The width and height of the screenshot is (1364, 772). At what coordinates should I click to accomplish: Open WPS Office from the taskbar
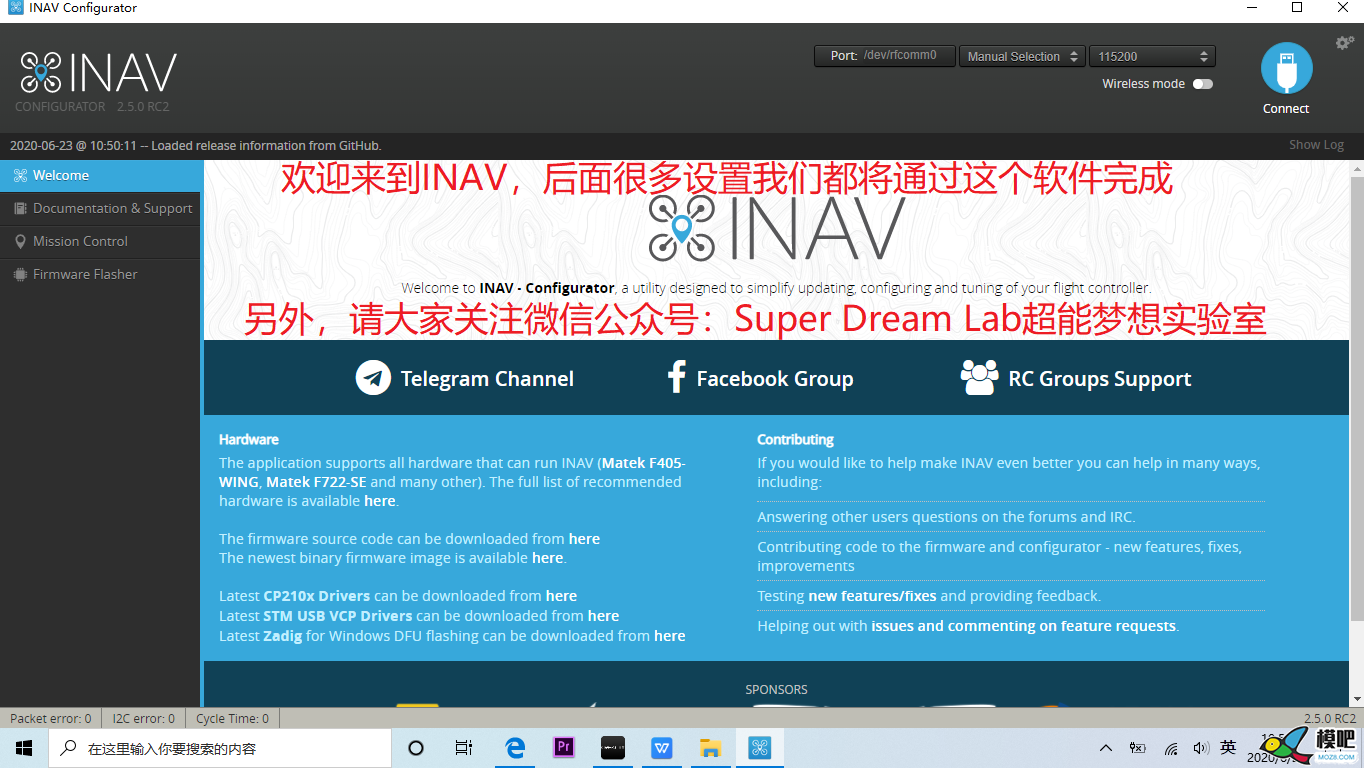coord(662,748)
